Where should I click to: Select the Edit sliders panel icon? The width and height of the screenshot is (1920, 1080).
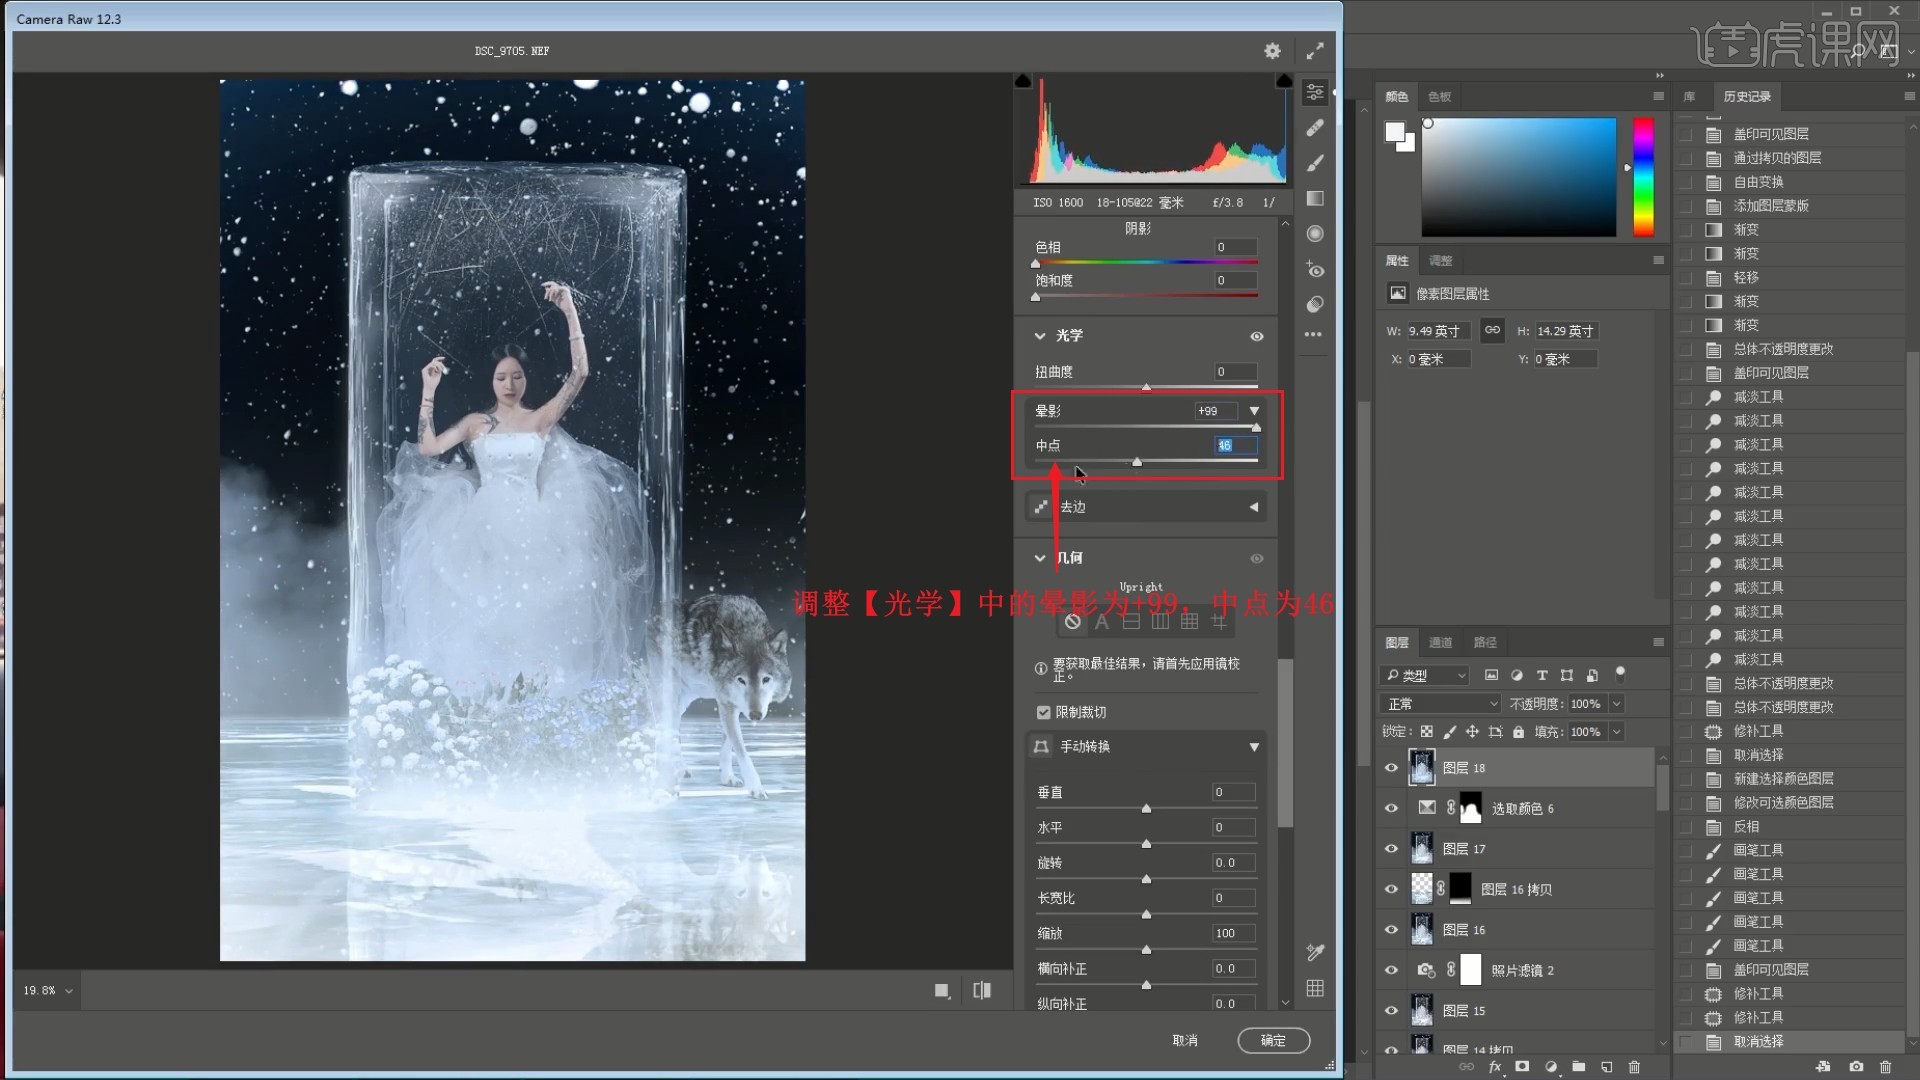[1315, 92]
